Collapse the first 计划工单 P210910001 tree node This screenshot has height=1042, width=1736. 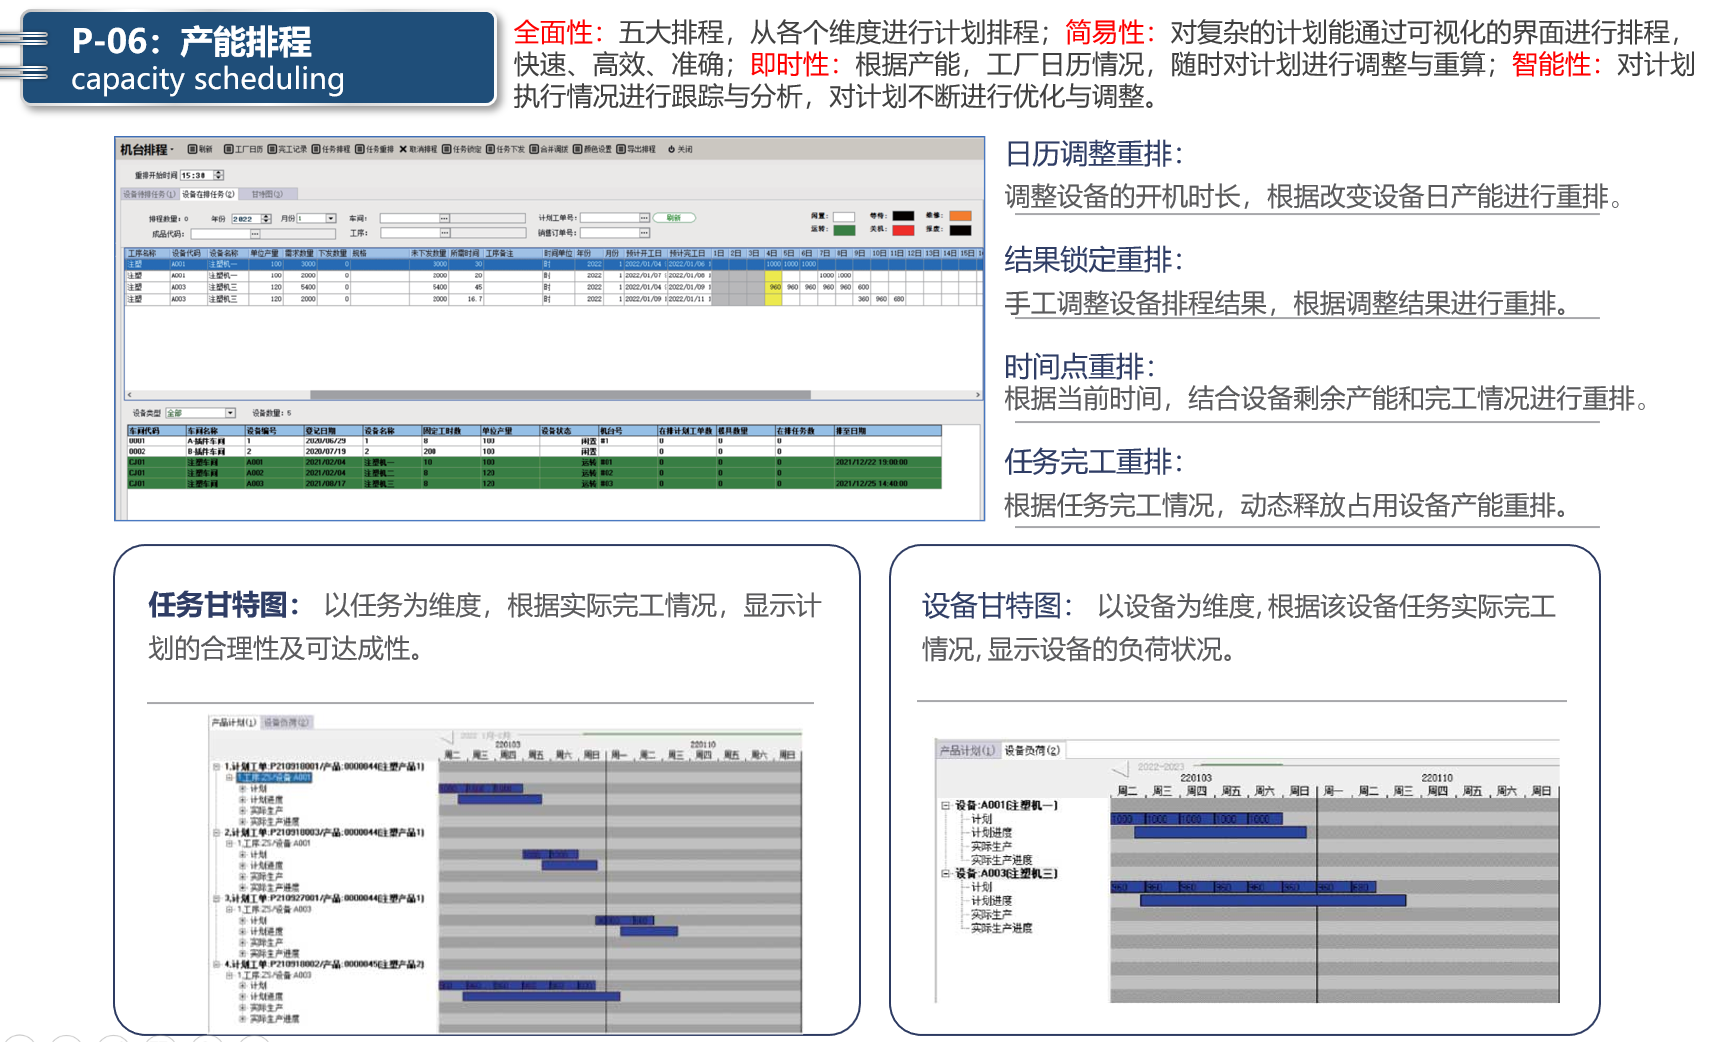point(216,767)
